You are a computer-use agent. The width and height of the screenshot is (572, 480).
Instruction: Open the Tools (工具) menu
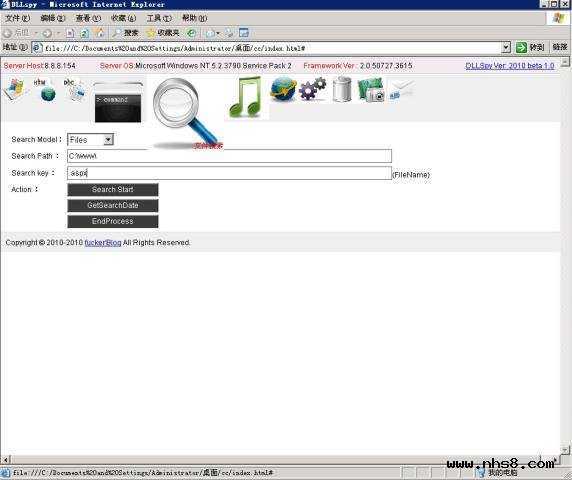[x=159, y=18]
